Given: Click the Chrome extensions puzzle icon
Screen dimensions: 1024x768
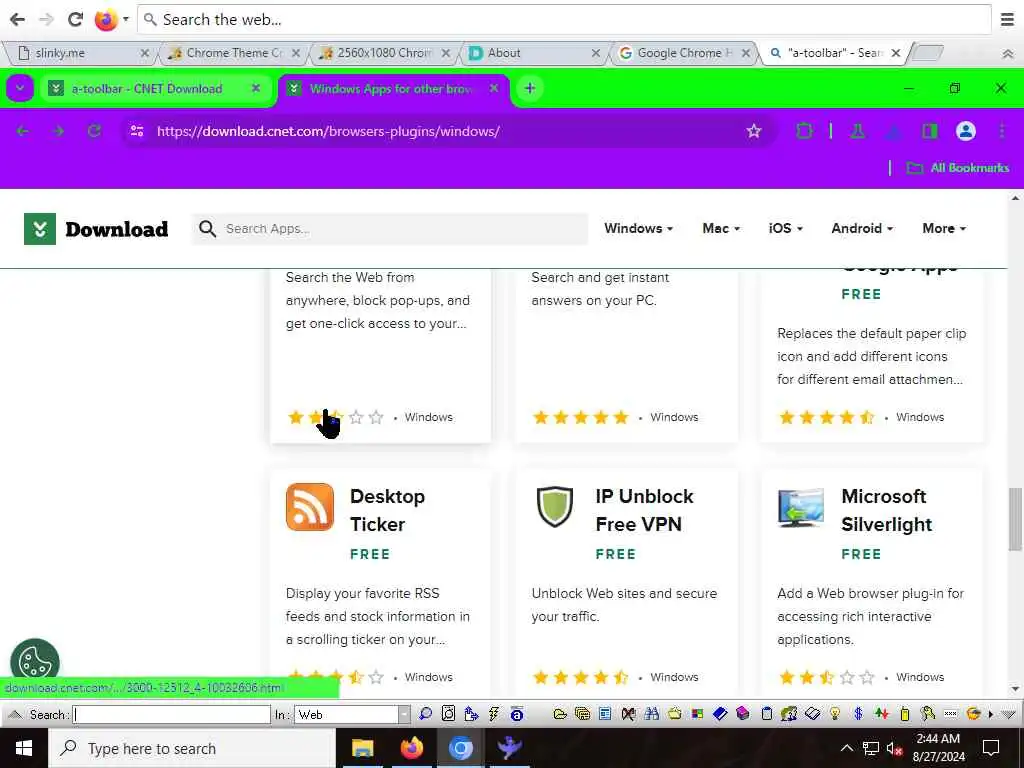Looking at the screenshot, I should pyautogui.click(x=805, y=131).
